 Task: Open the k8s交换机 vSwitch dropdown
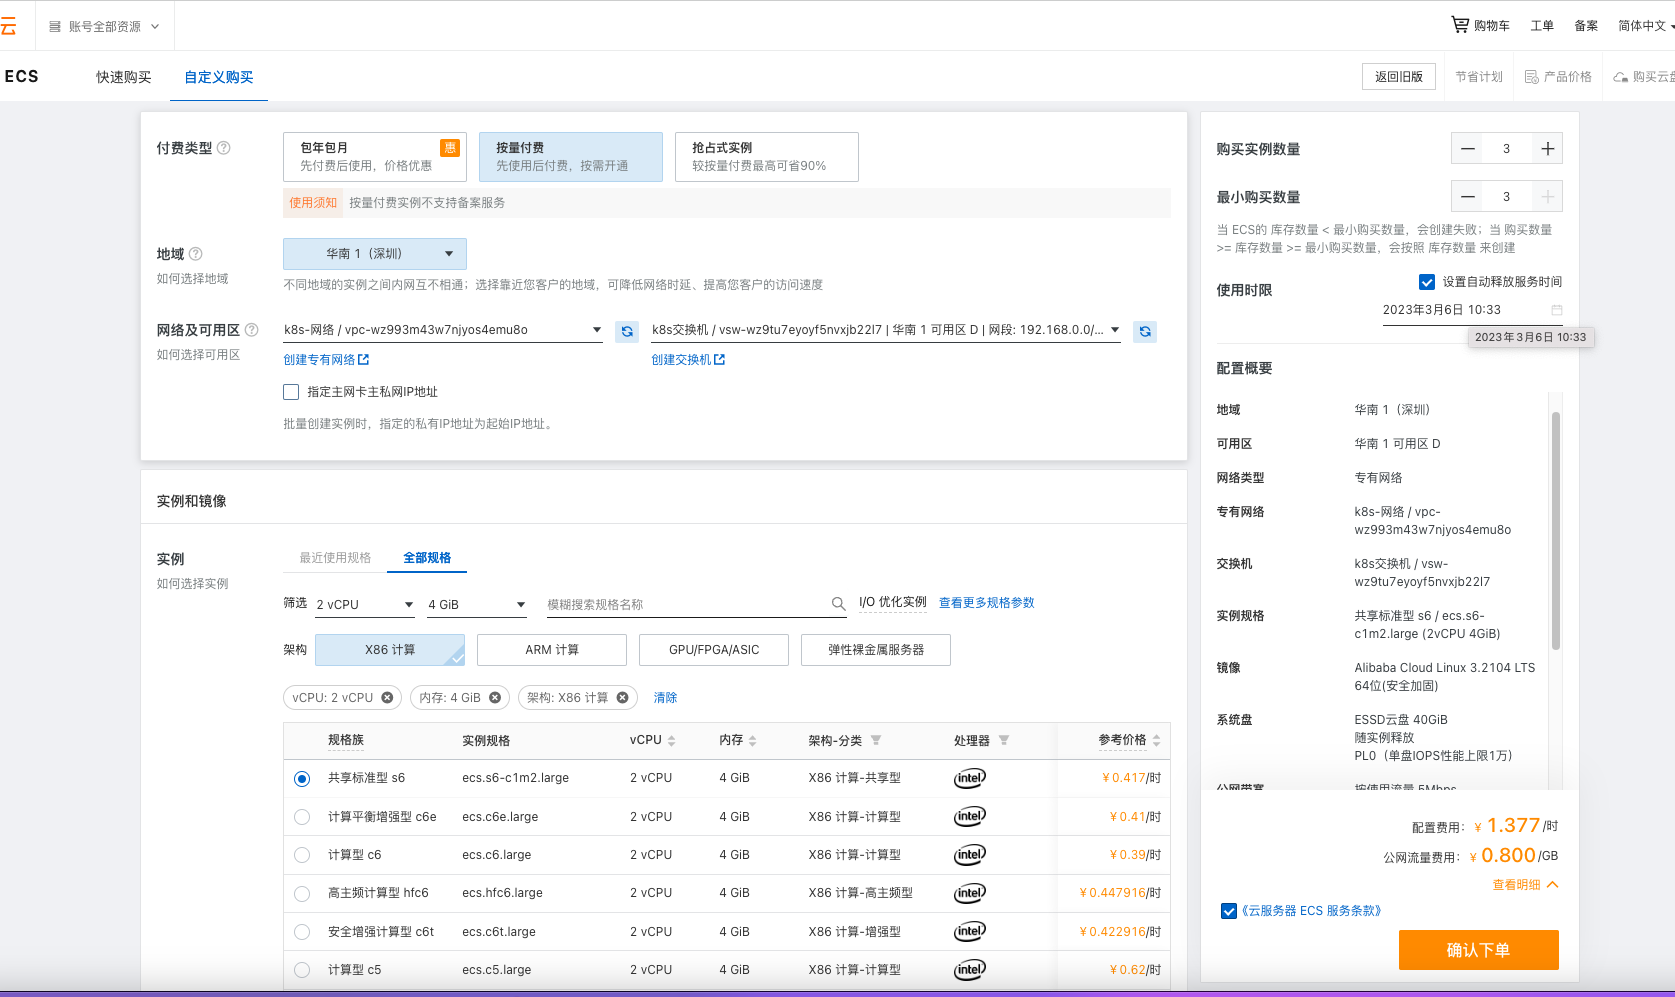tap(886, 330)
